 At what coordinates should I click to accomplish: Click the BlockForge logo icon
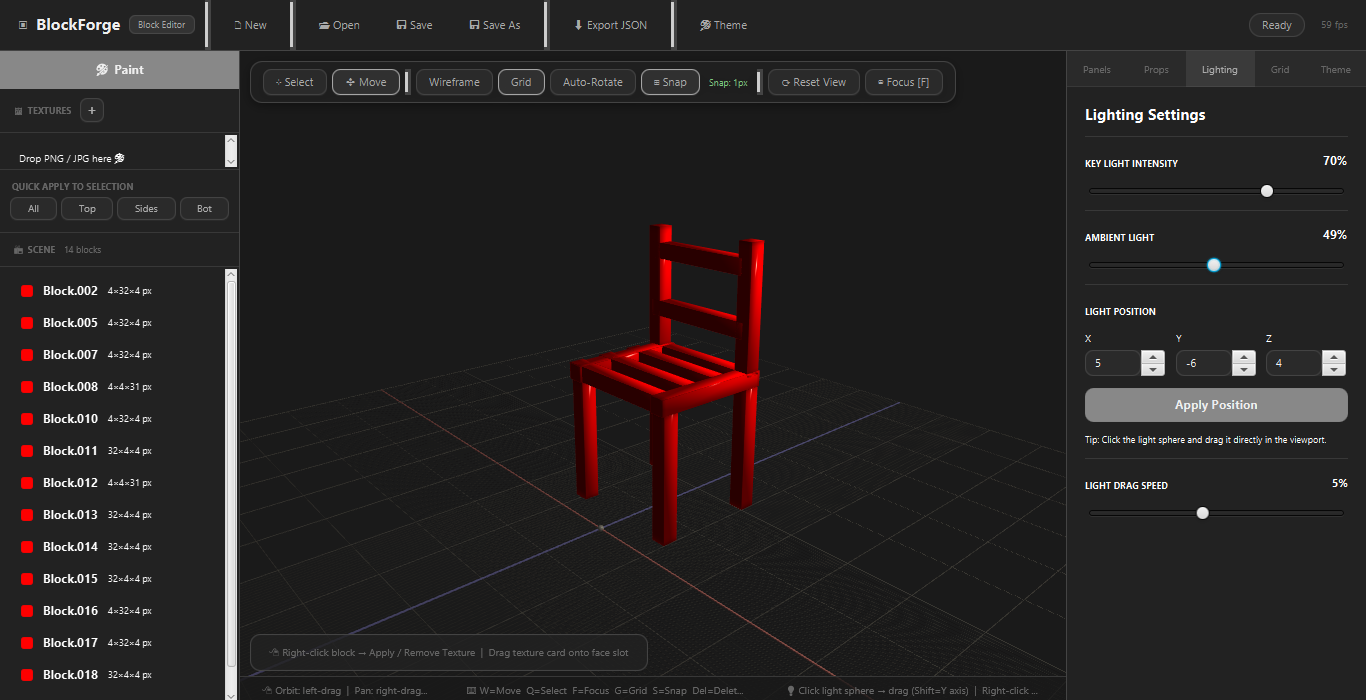click(23, 25)
